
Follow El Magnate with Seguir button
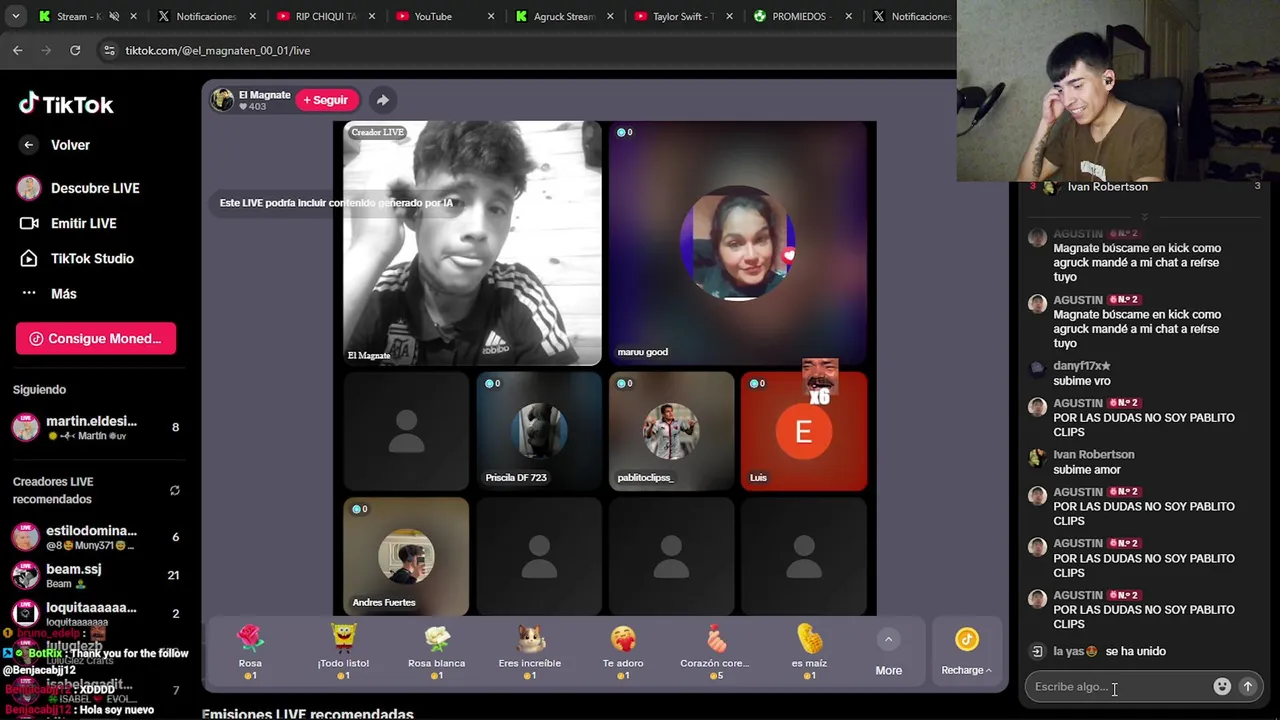pyautogui.click(x=326, y=100)
